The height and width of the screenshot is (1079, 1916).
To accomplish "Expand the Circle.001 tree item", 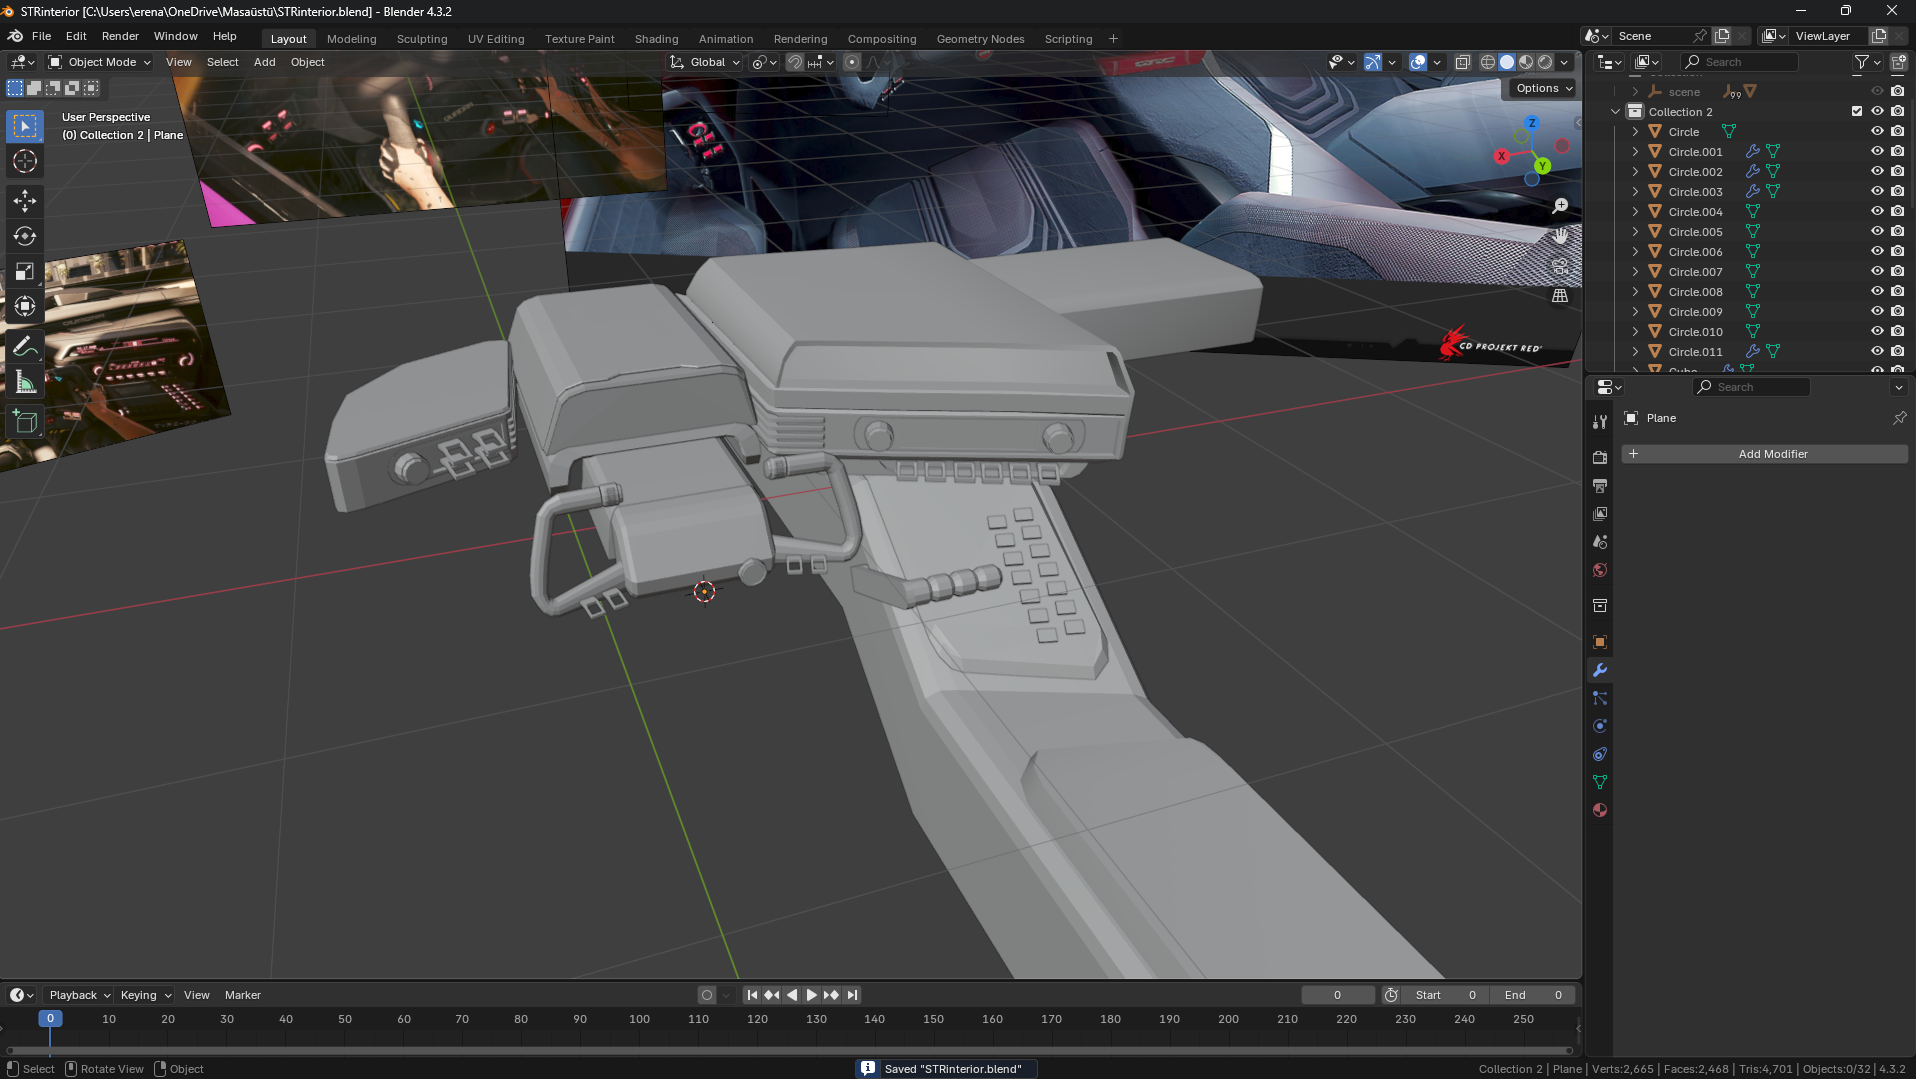I will click(1635, 152).
